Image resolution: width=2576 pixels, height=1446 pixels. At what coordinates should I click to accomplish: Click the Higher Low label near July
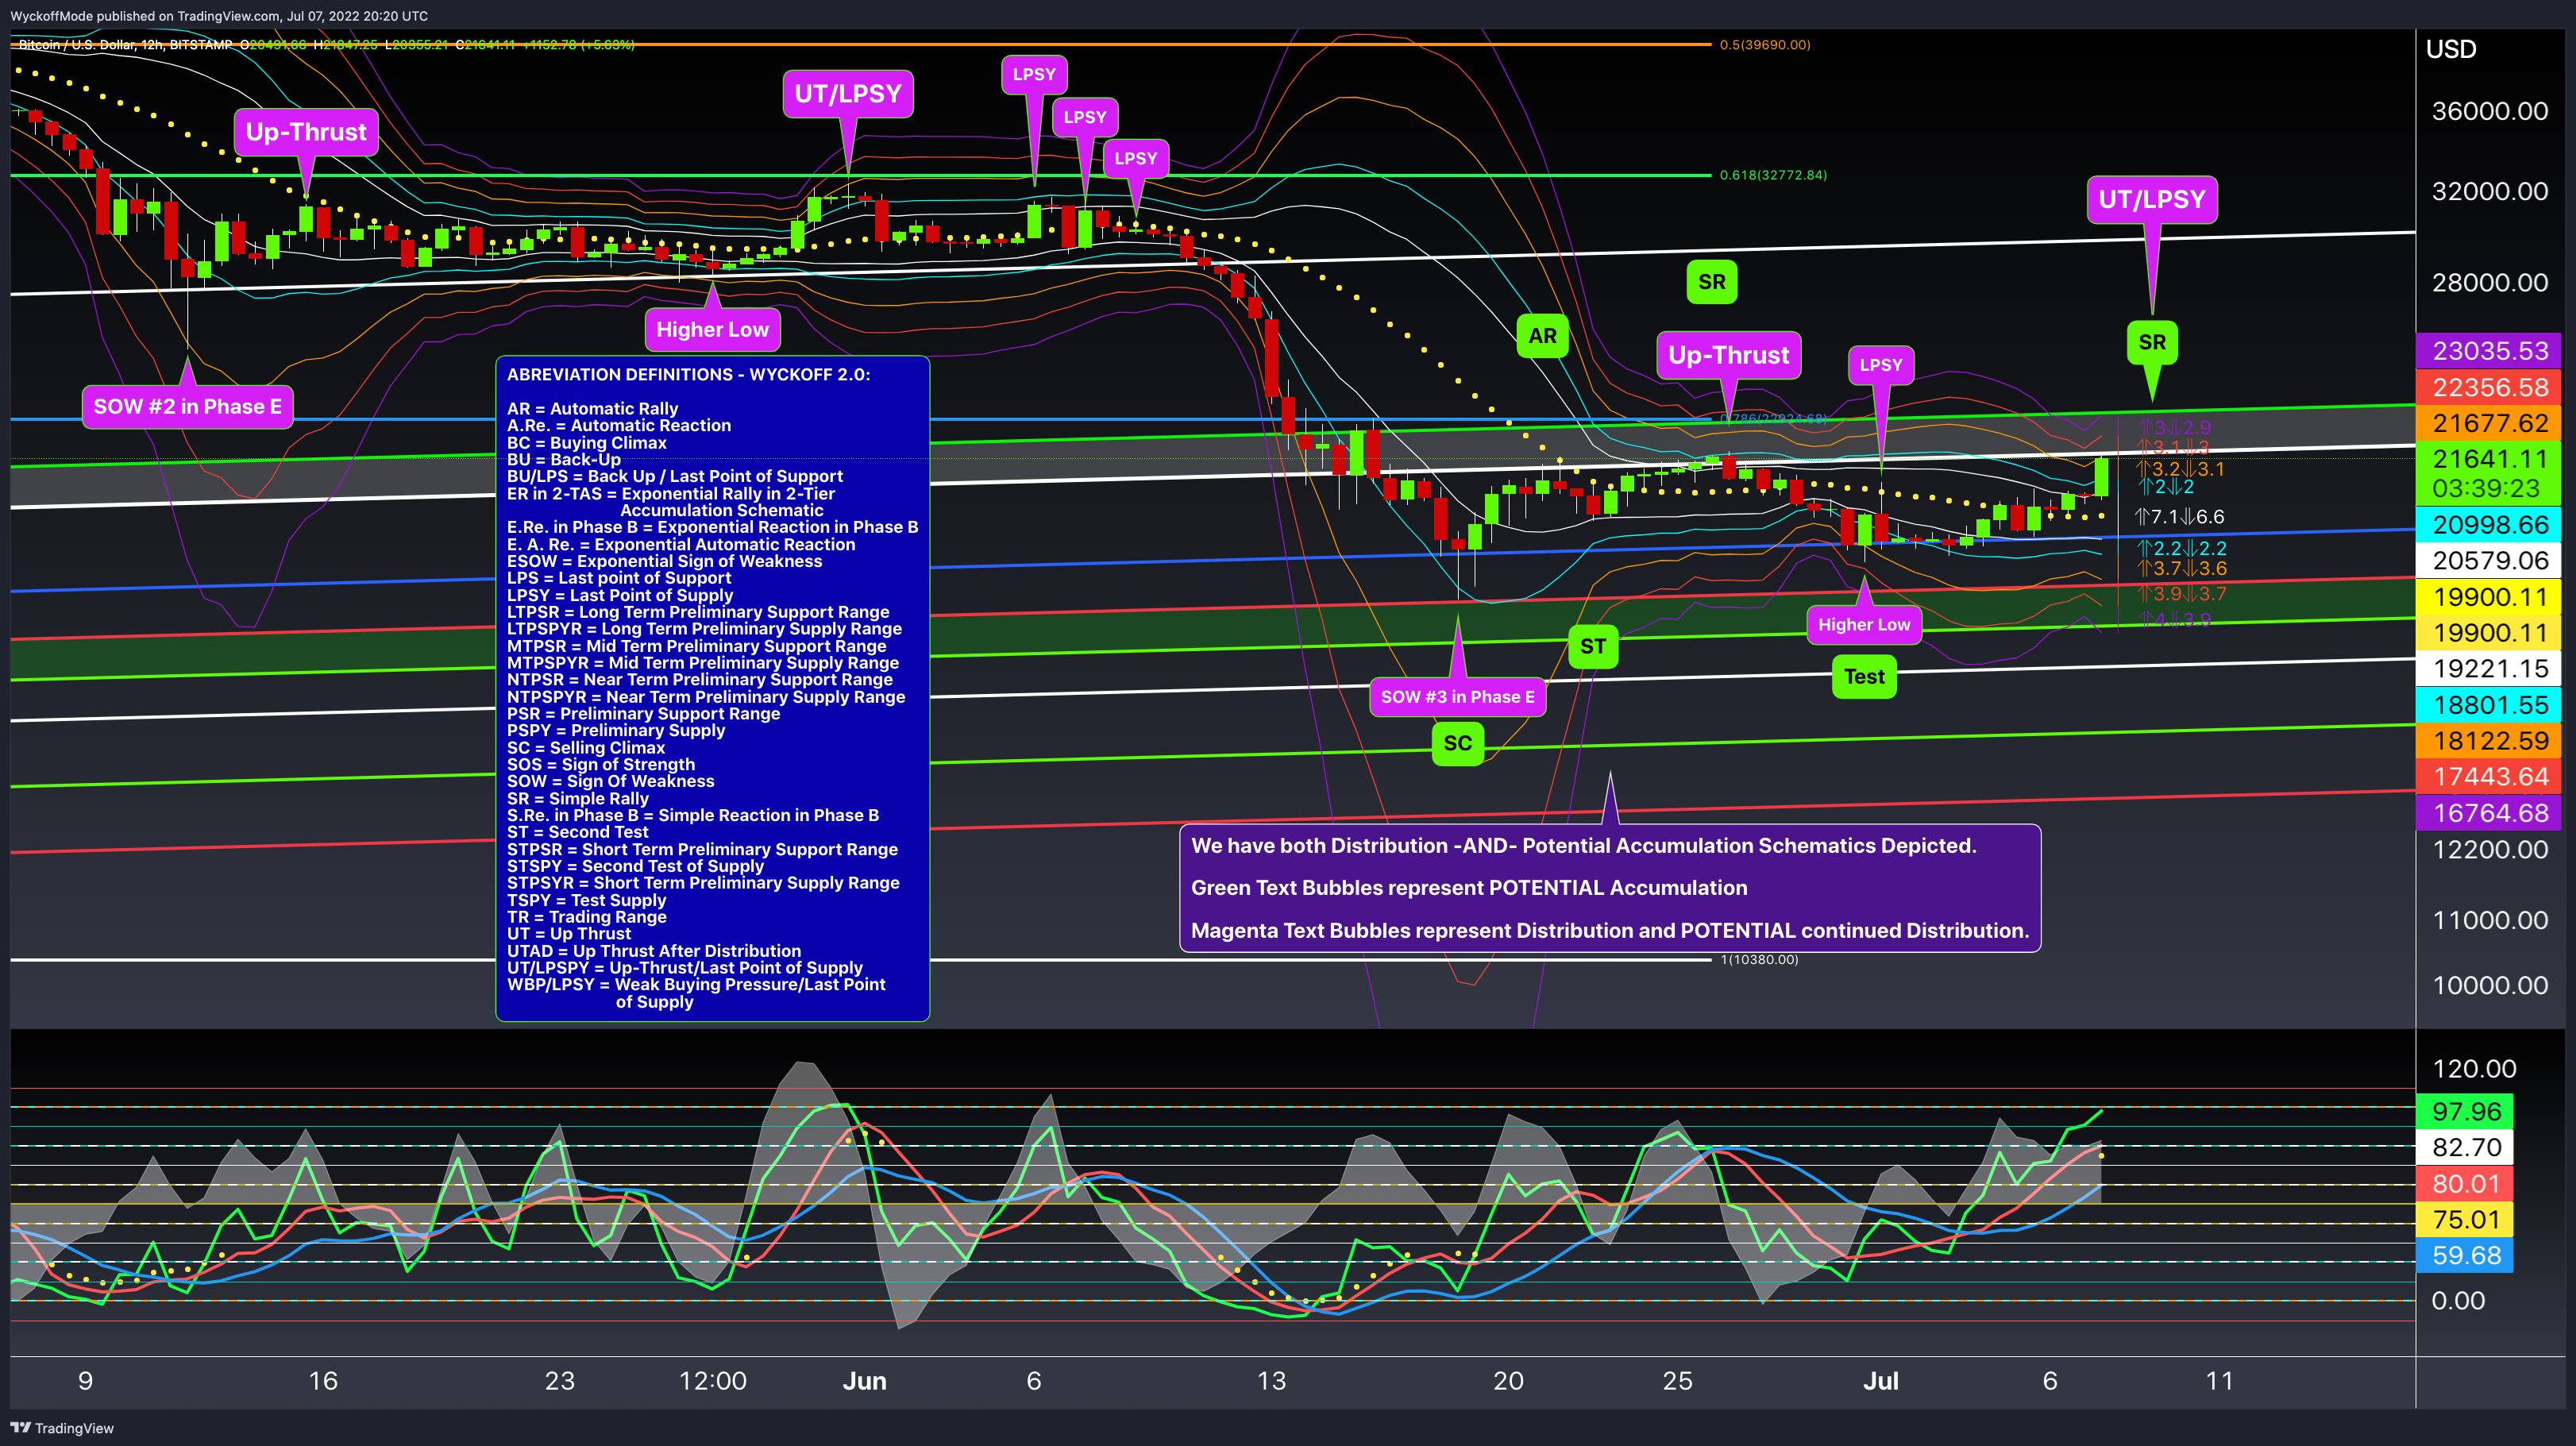pyautogui.click(x=1864, y=625)
